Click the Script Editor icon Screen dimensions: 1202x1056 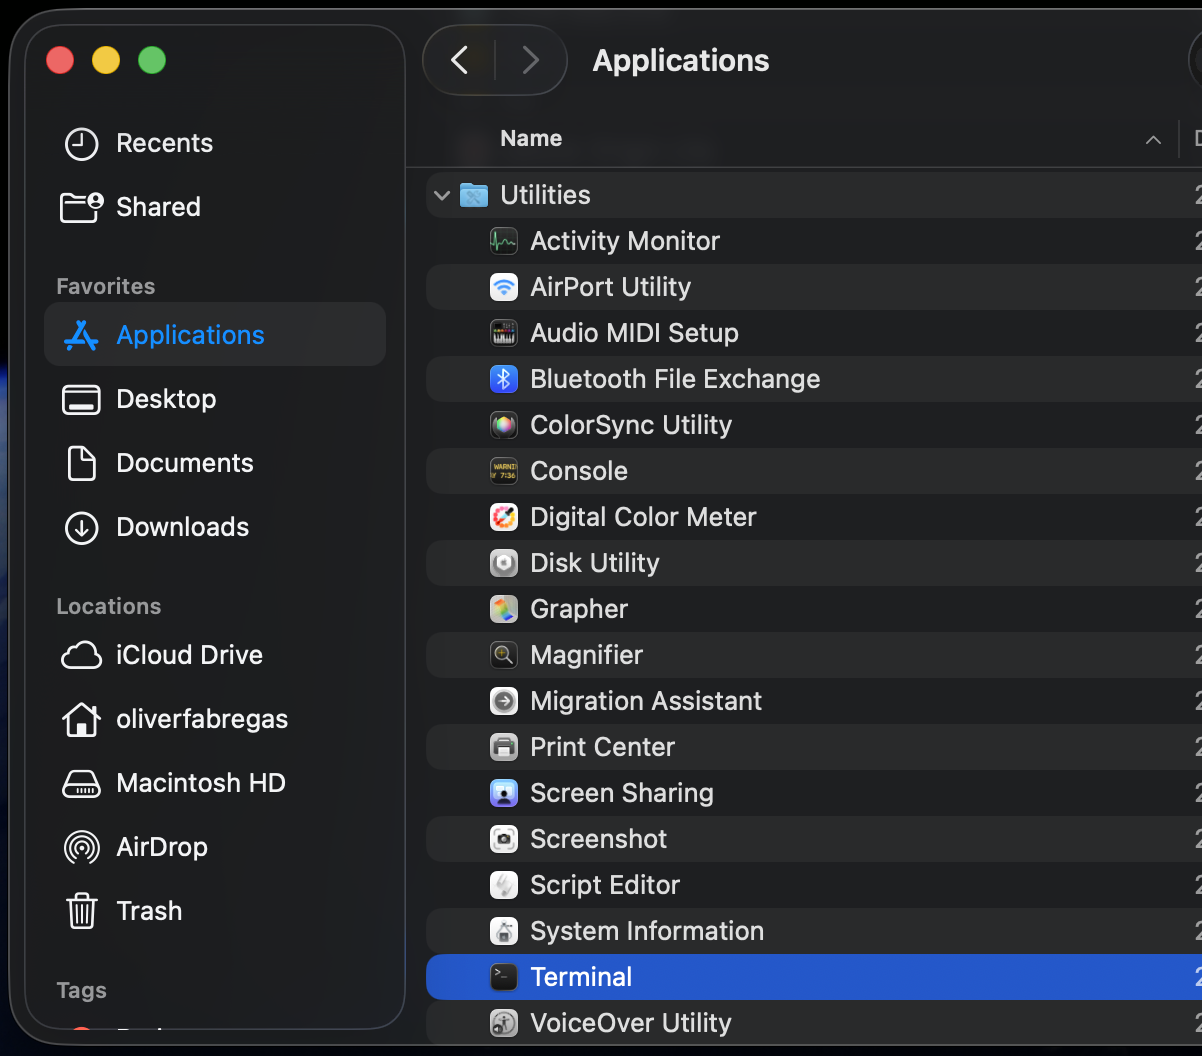pyautogui.click(x=504, y=885)
